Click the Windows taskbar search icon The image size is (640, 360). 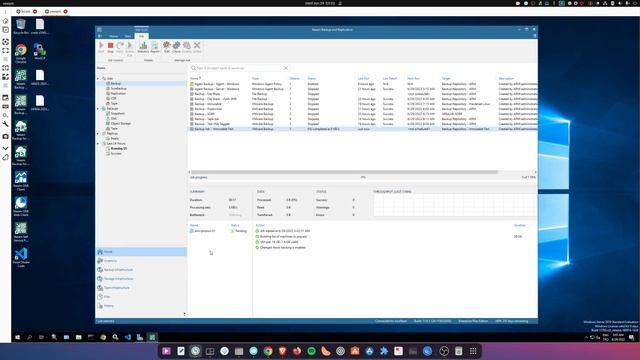click(29, 337)
